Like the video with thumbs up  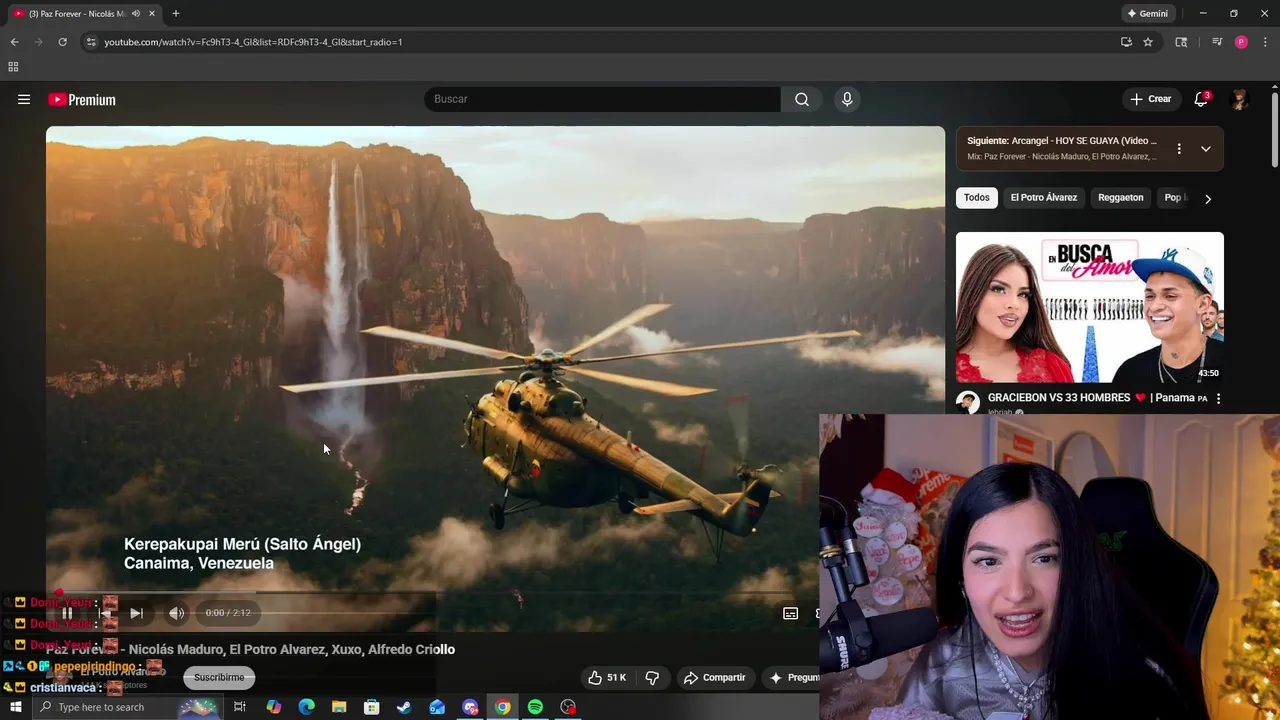[x=595, y=677]
